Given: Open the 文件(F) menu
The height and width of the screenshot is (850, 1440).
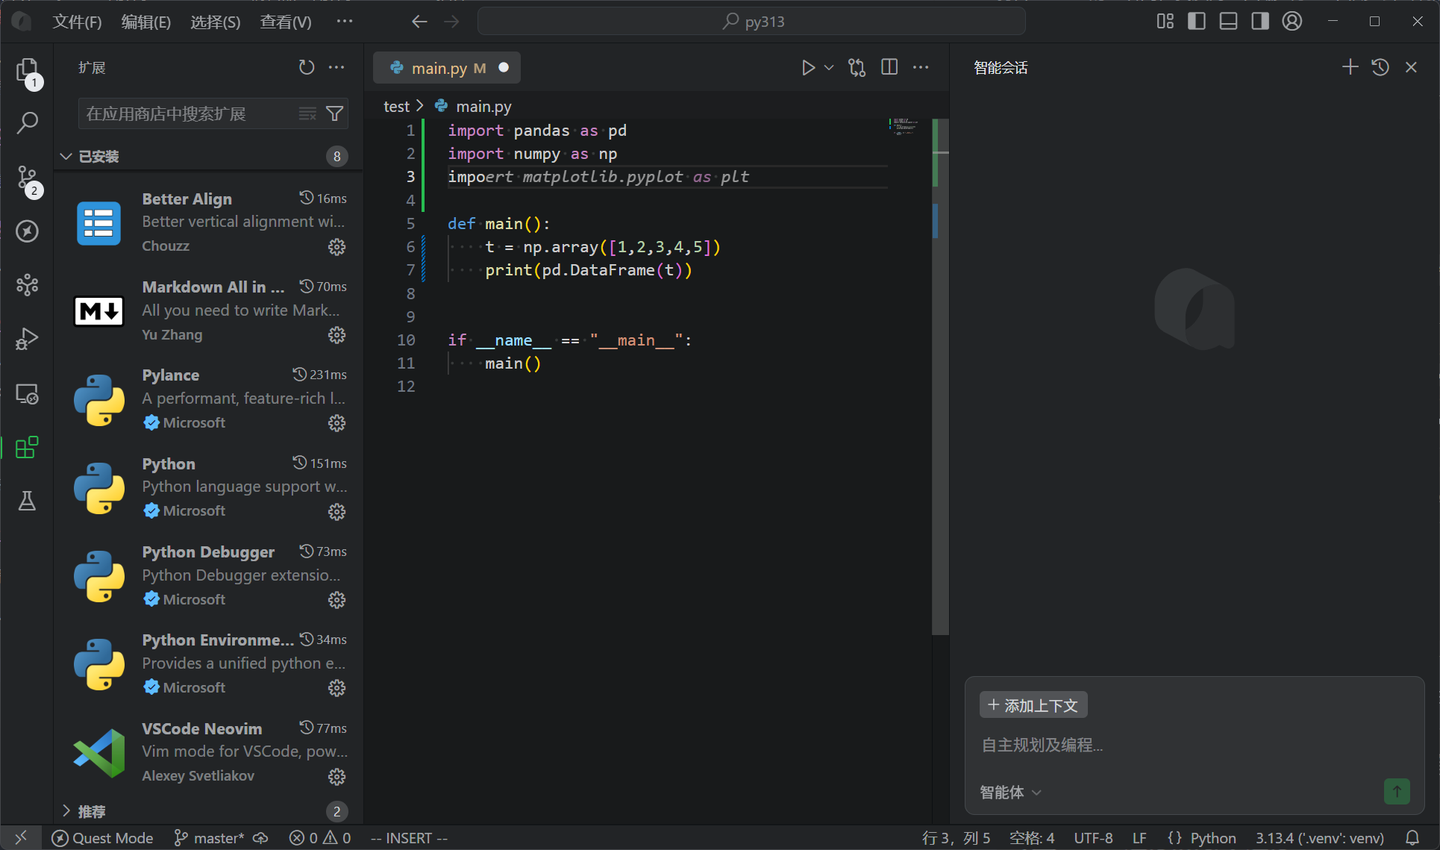Looking at the screenshot, I should click(x=77, y=21).
